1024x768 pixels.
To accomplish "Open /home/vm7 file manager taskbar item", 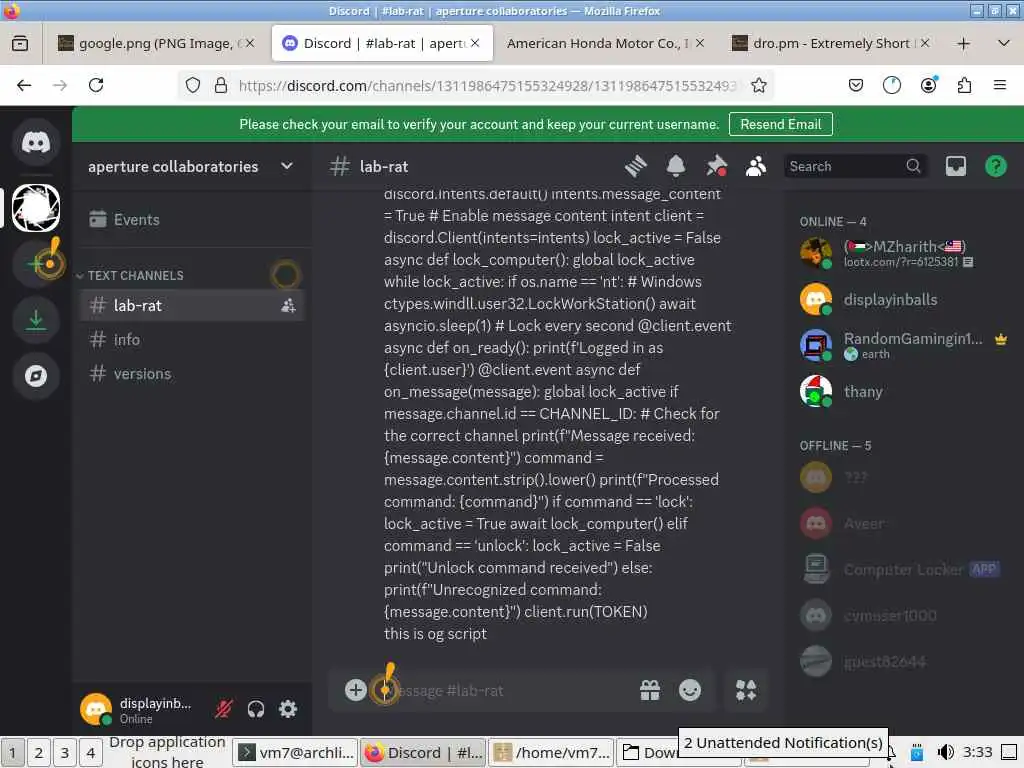I will click(x=552, y=752).
